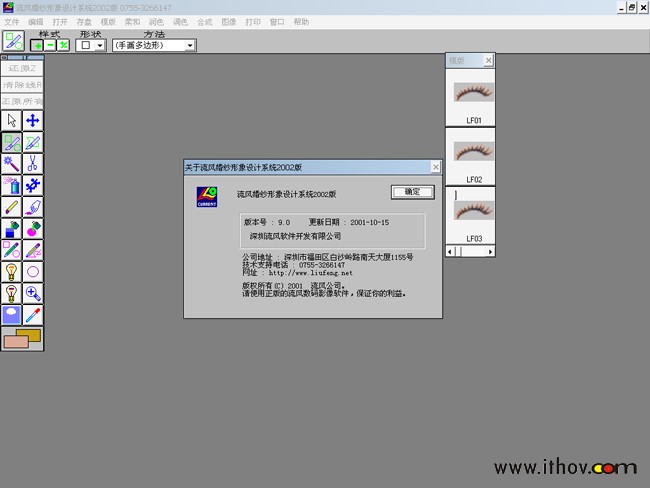
Task: Open the 文件 menu
Action: click(12, 22)
